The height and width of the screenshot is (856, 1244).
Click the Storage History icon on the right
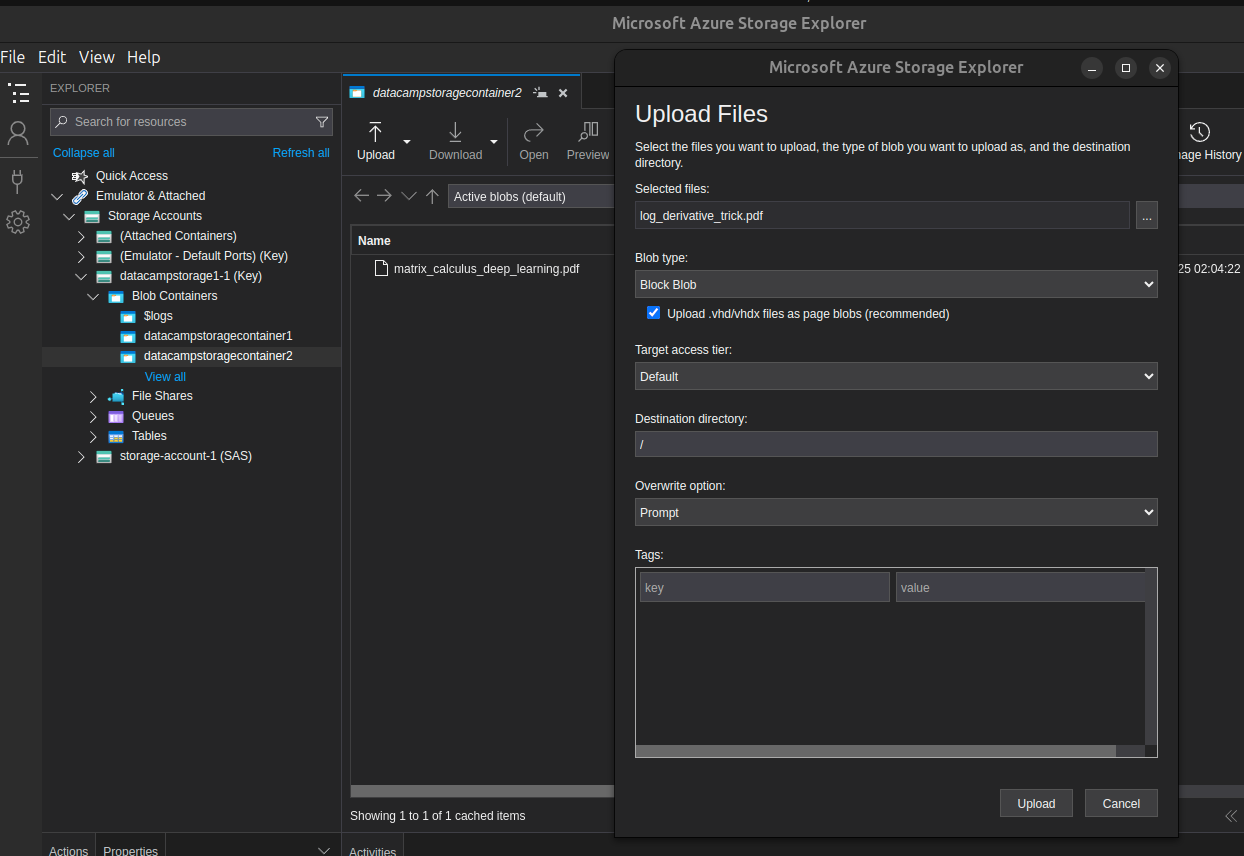(1200, 130)
